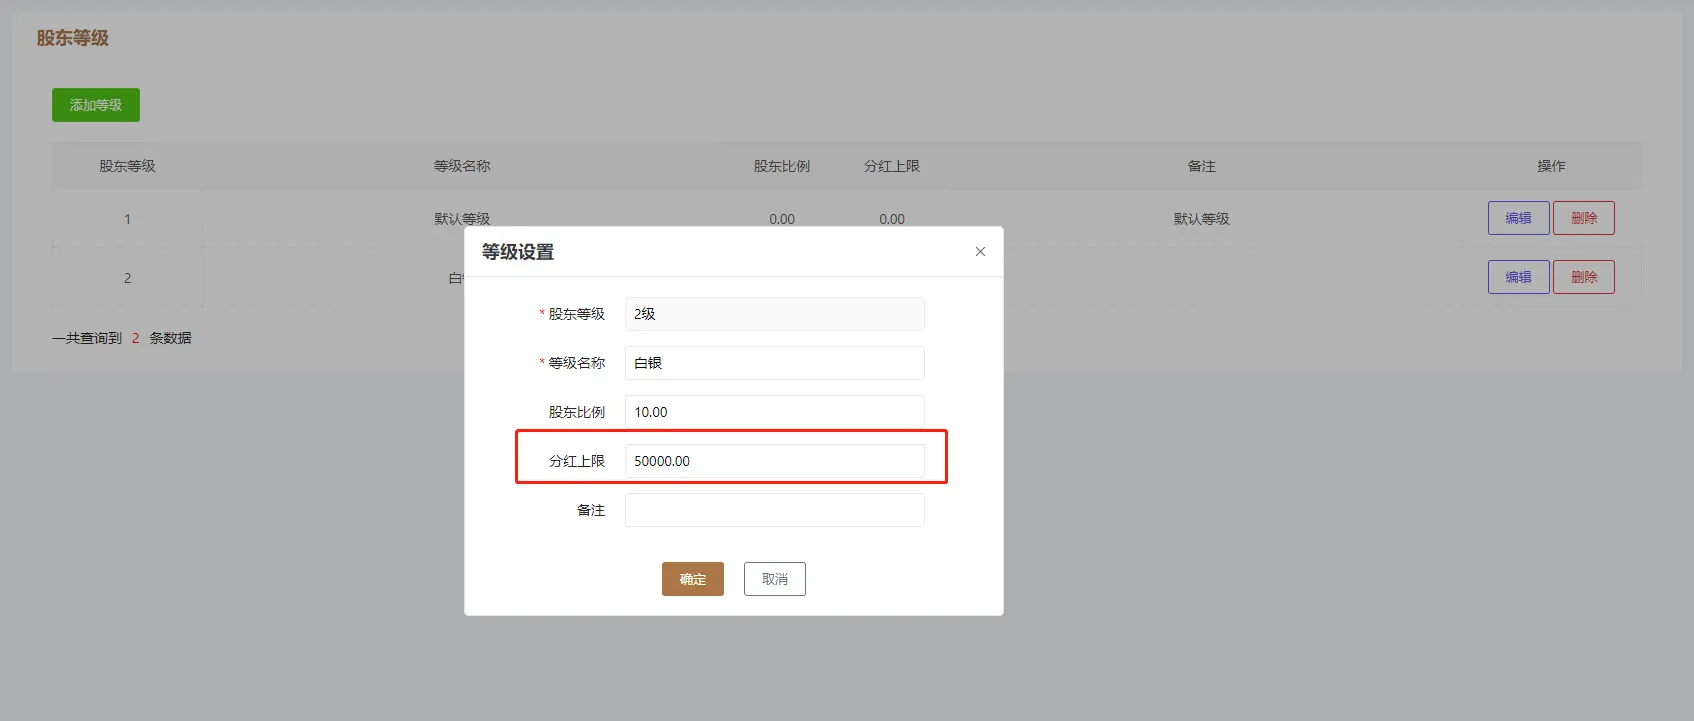Screen dimensions: 1694x721
Task: Click the 等级名称 column header
Action: (462, 166)
